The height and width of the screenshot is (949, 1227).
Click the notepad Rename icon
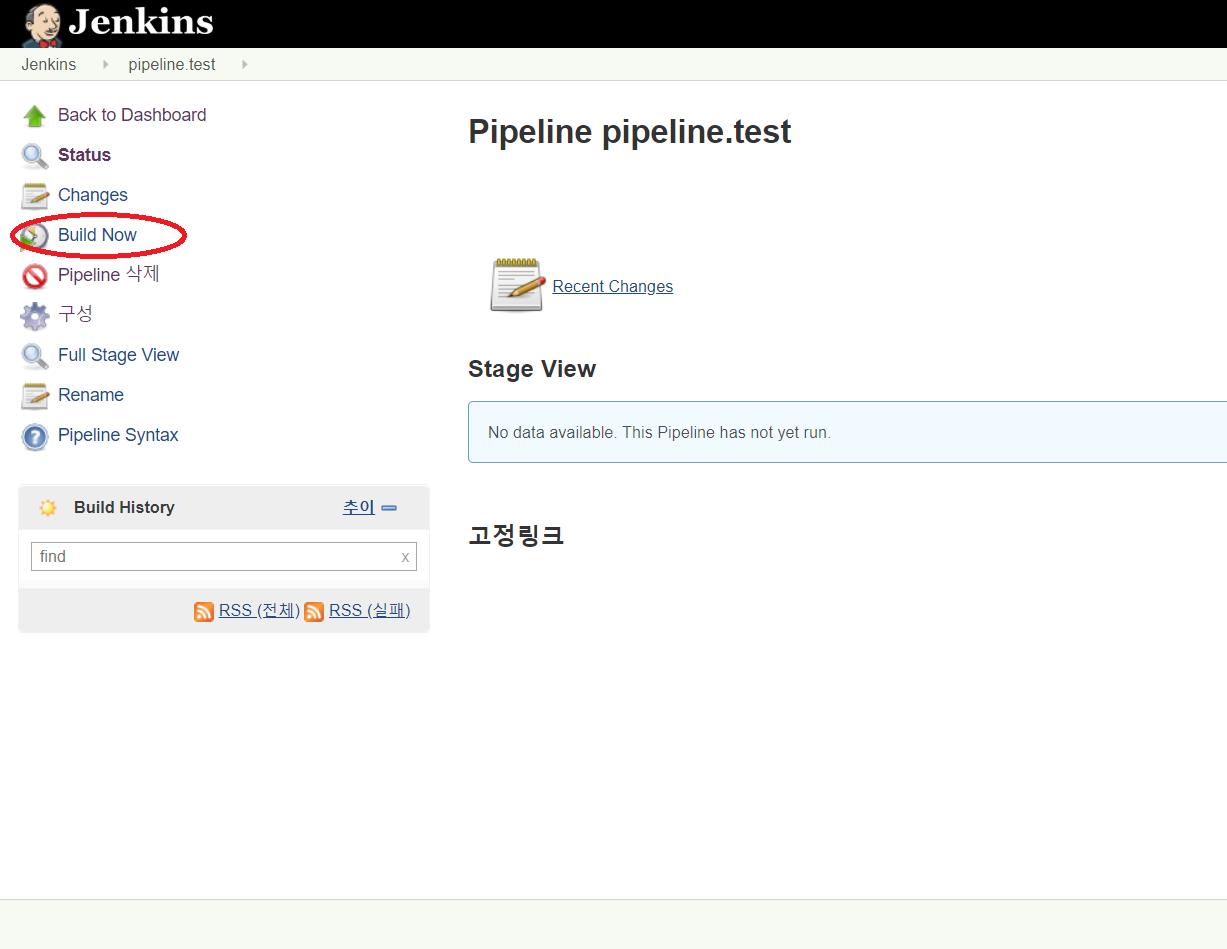pyautogui.click(x=34, y=396)
